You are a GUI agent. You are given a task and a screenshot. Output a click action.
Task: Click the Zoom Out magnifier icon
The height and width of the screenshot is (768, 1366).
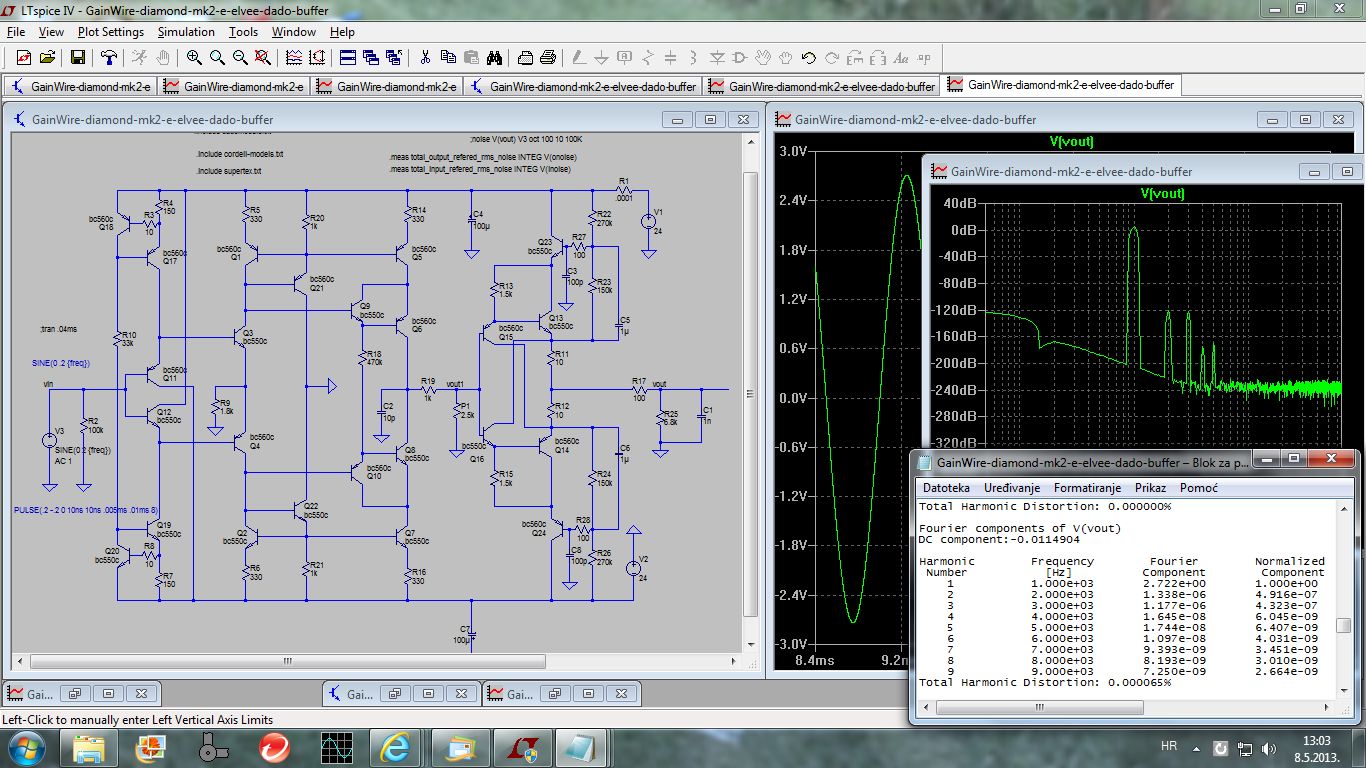(241, 58)
